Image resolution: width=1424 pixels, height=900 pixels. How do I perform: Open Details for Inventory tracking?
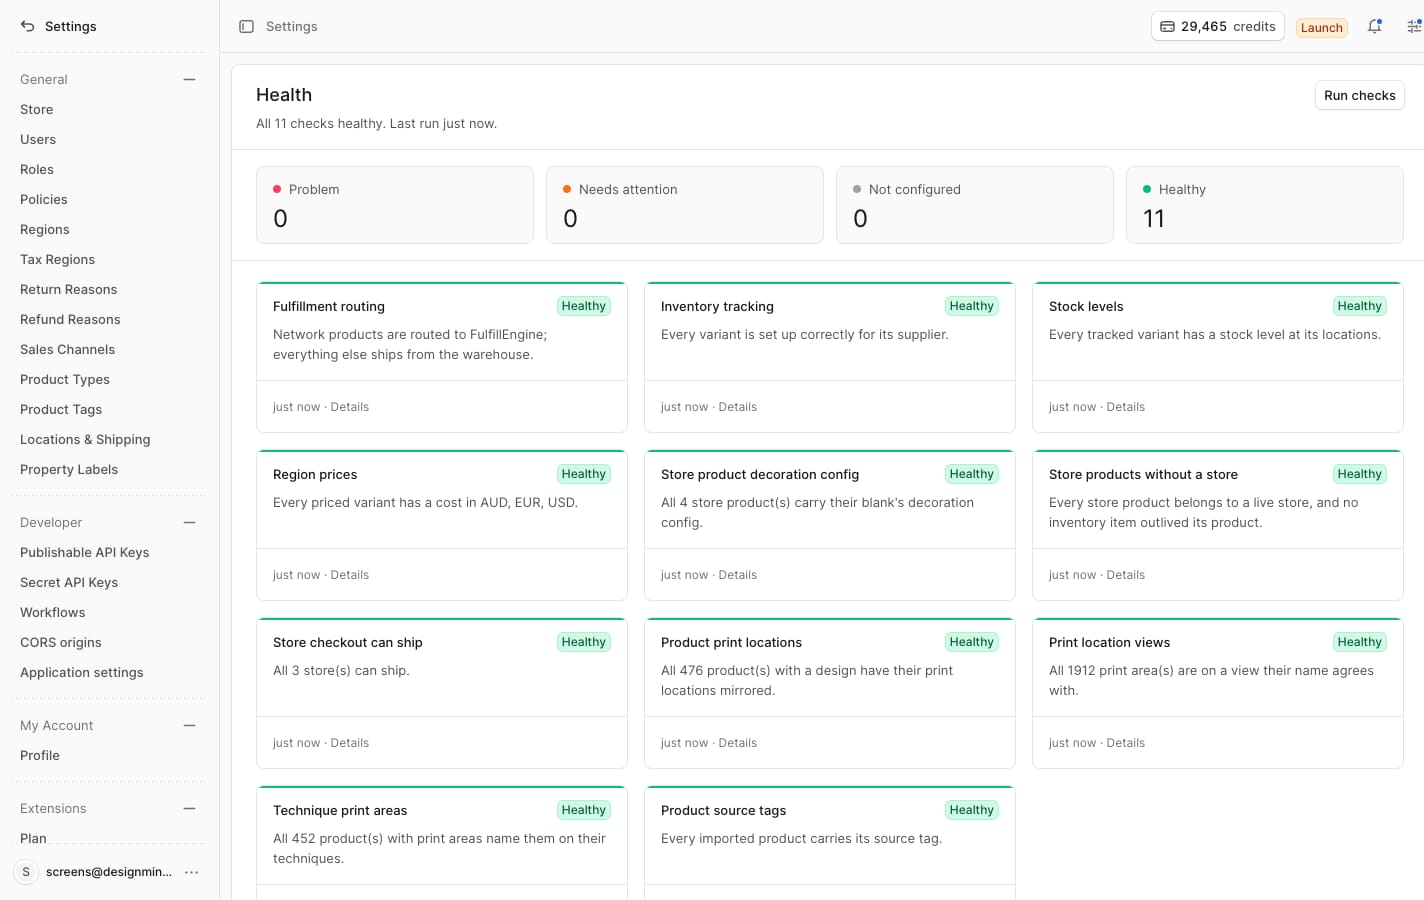click(x=738, y=407)
